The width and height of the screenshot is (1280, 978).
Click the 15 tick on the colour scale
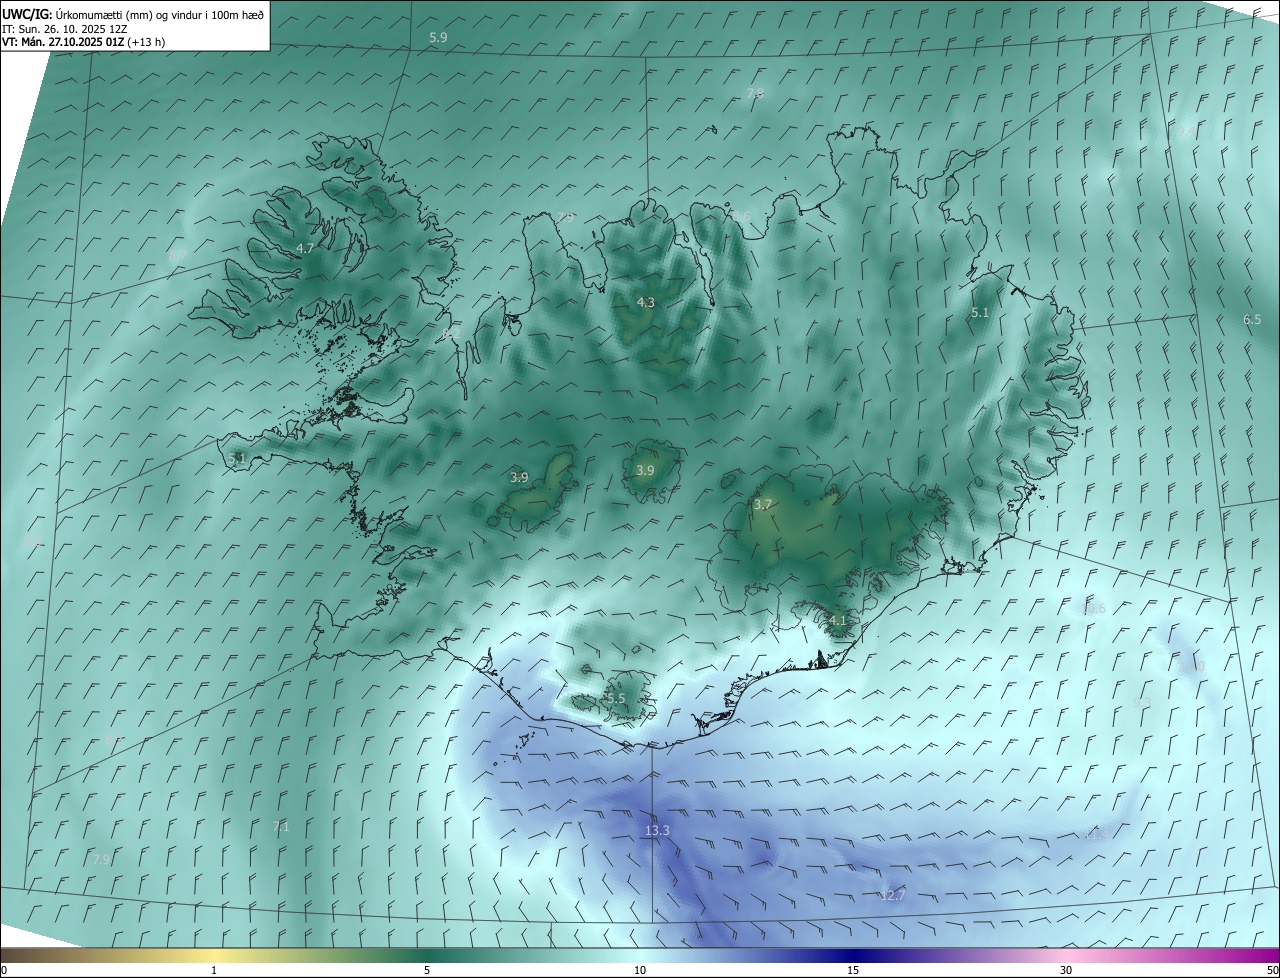pos(853,970)
